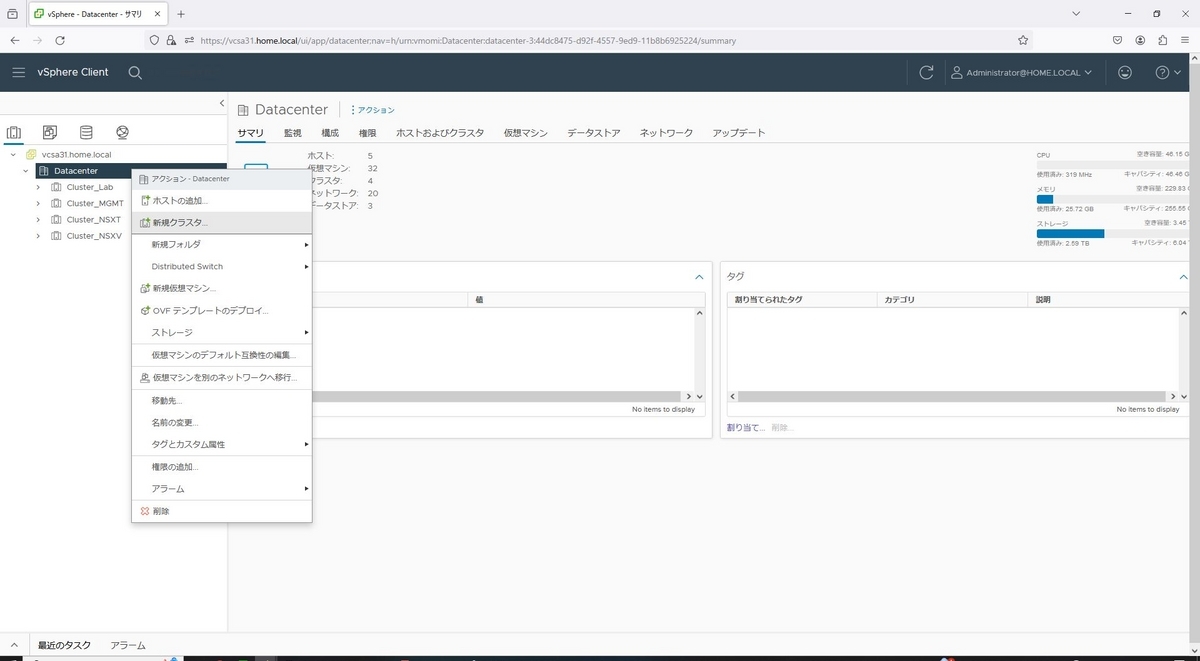Open the 最近のタスク panel tab

(64, 646)
